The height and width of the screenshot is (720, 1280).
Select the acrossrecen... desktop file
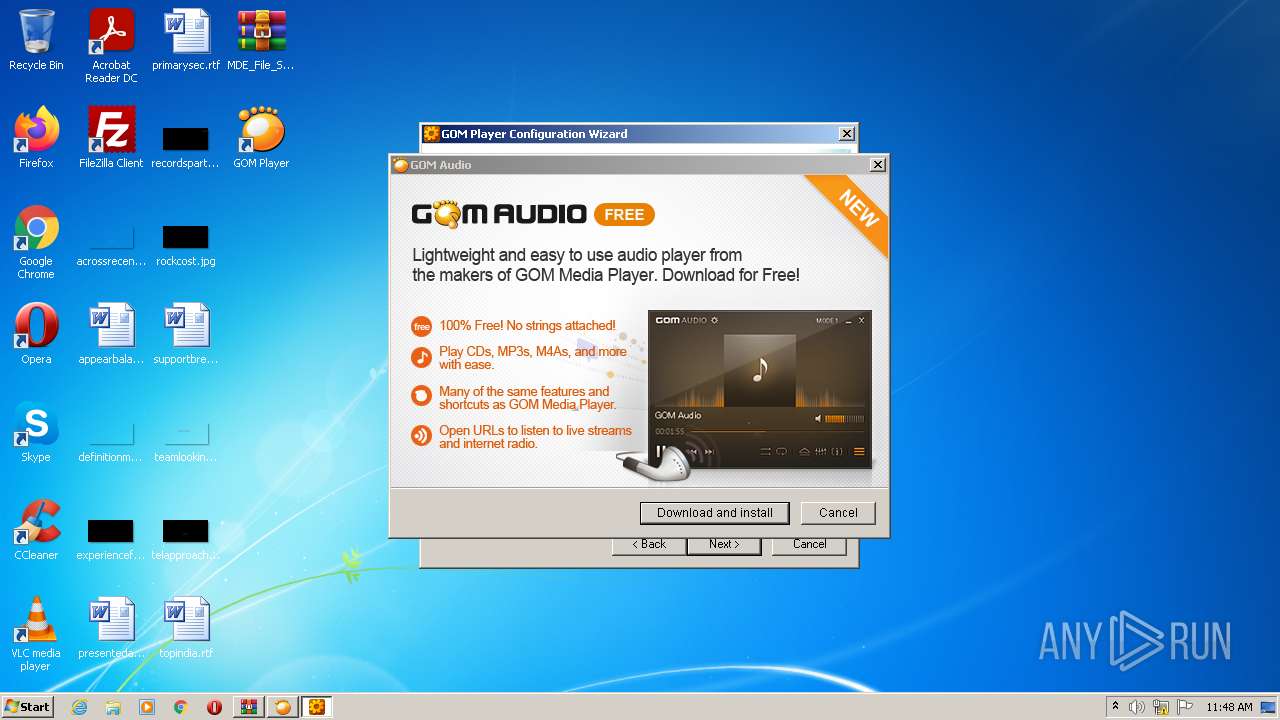coord(111,245)
